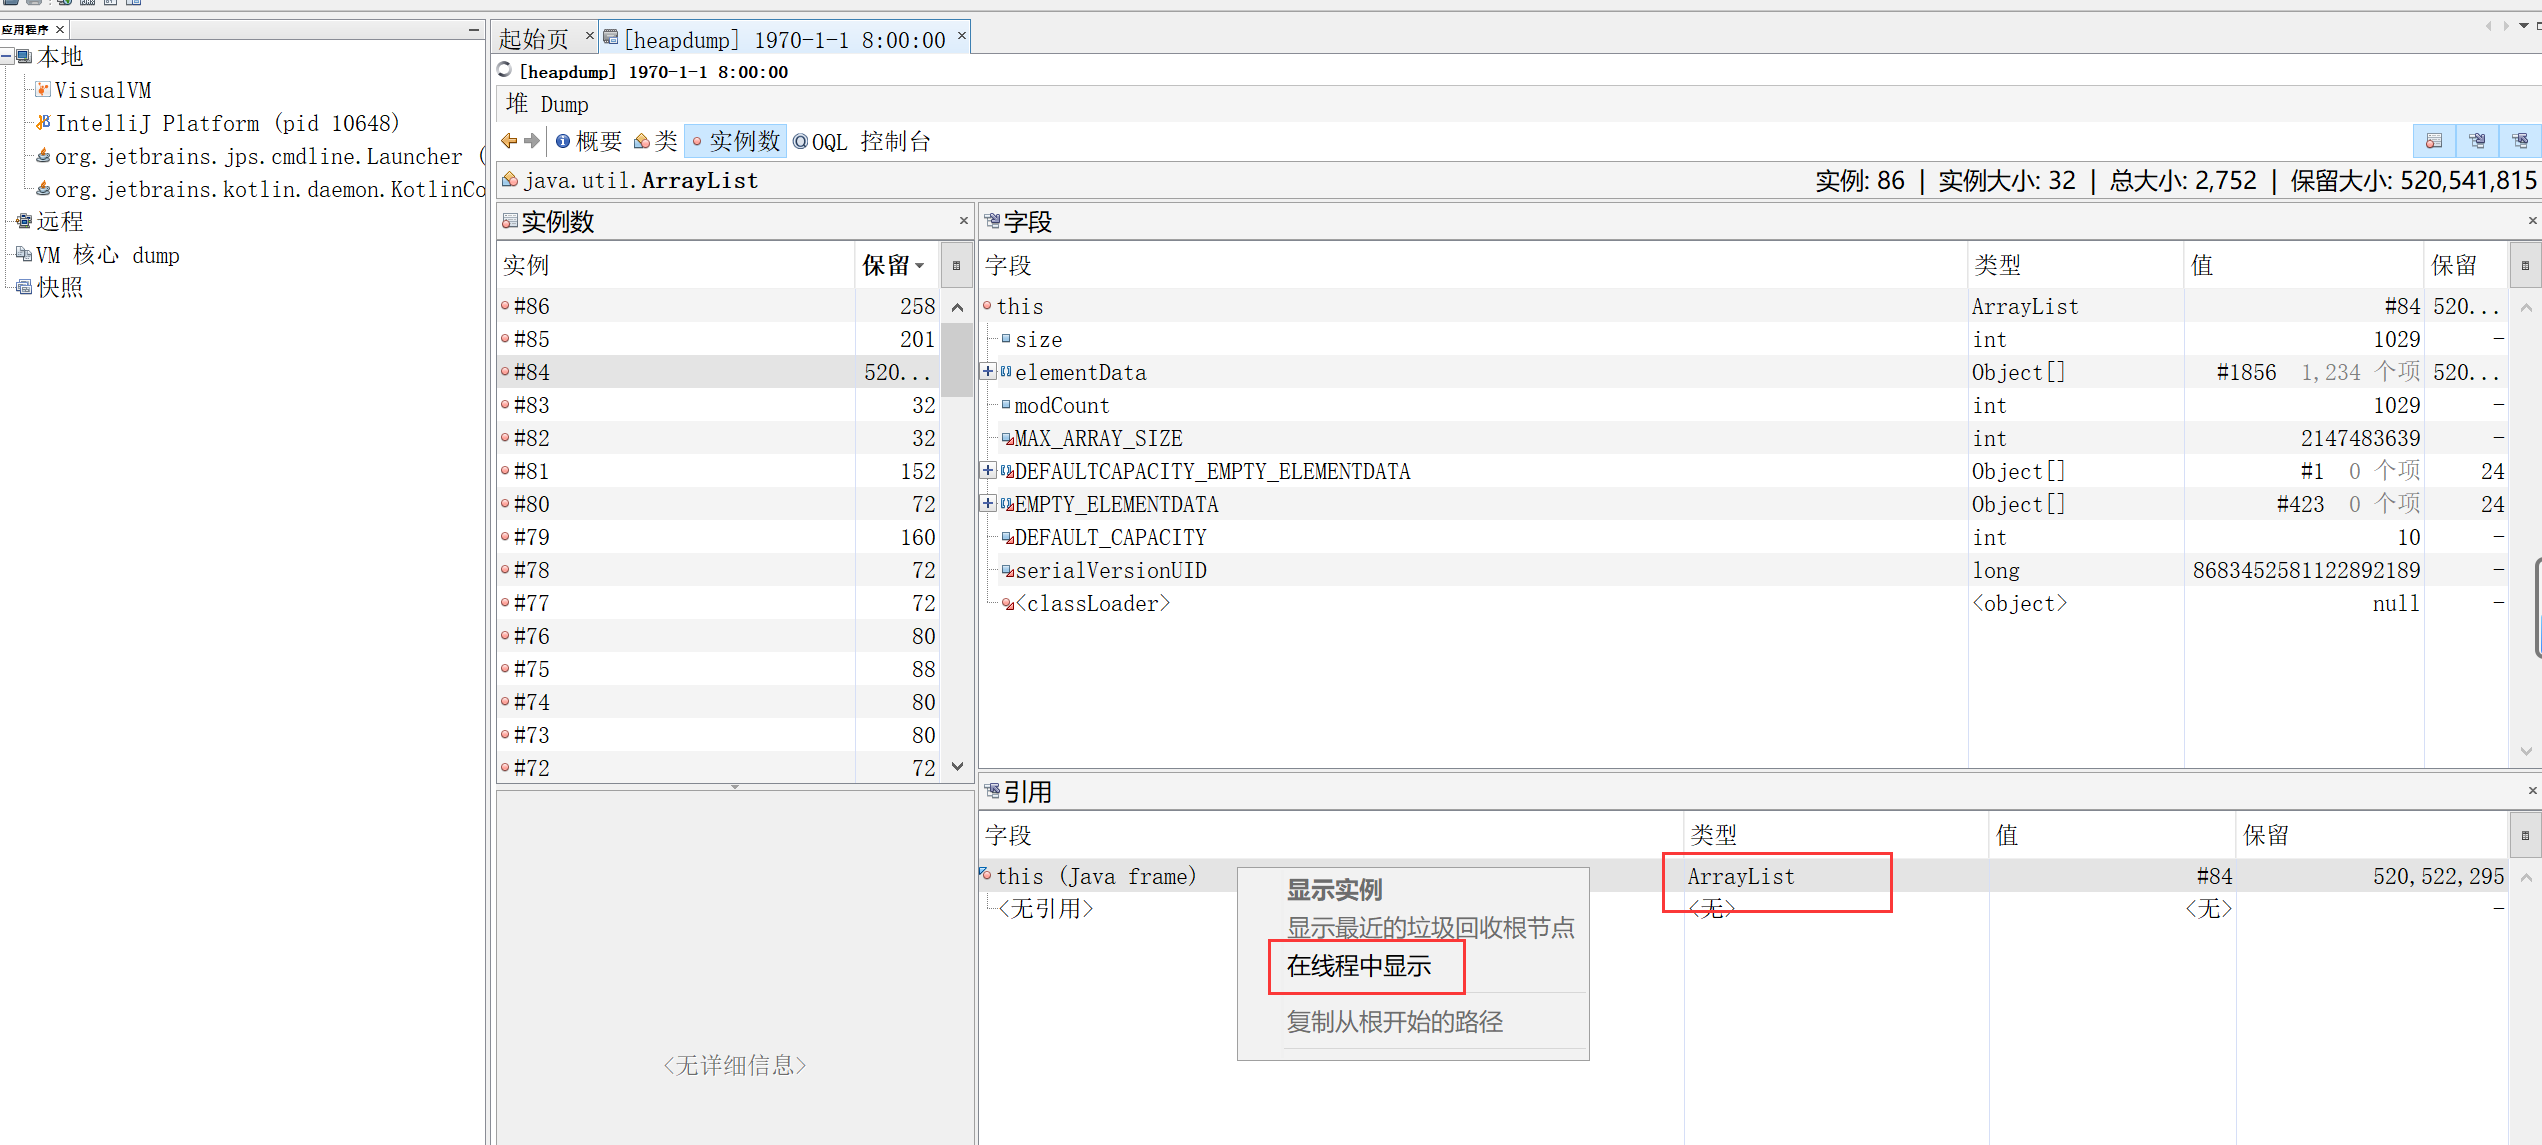Choose 显示实例 from context menu
Image resolution: width=2542 pixels, height=1145 pixels.
pos(1413,889)
